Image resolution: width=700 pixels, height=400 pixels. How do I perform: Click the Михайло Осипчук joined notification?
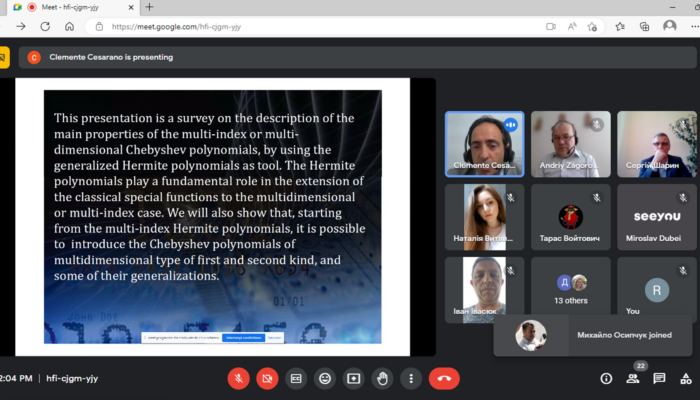pyautogui.click(x=593, y=335)
